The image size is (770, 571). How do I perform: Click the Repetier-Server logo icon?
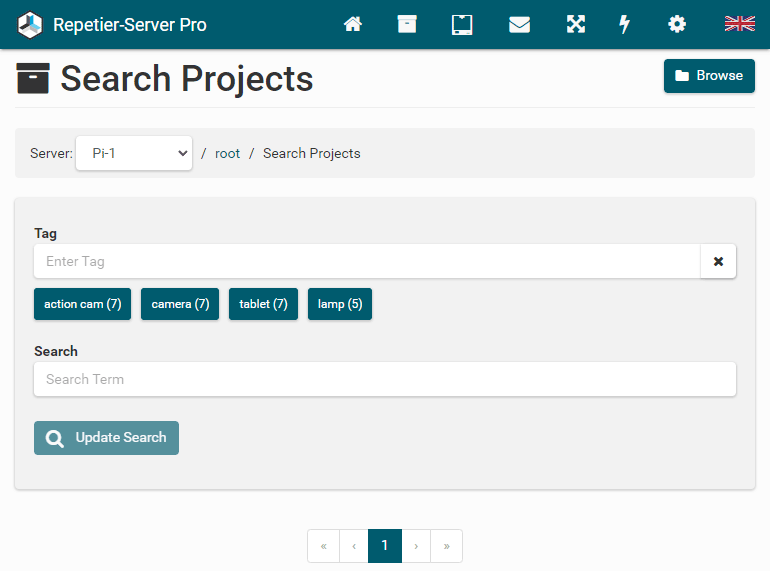coord(31,24)
